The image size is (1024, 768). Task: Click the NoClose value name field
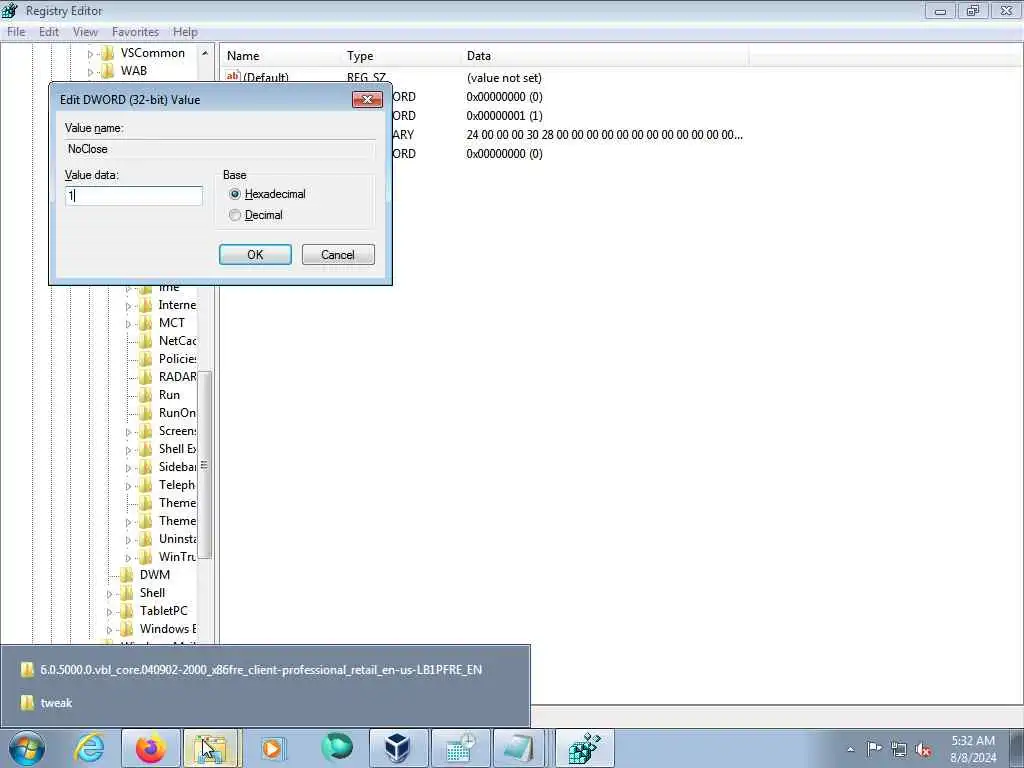click(x=220, y=149)
